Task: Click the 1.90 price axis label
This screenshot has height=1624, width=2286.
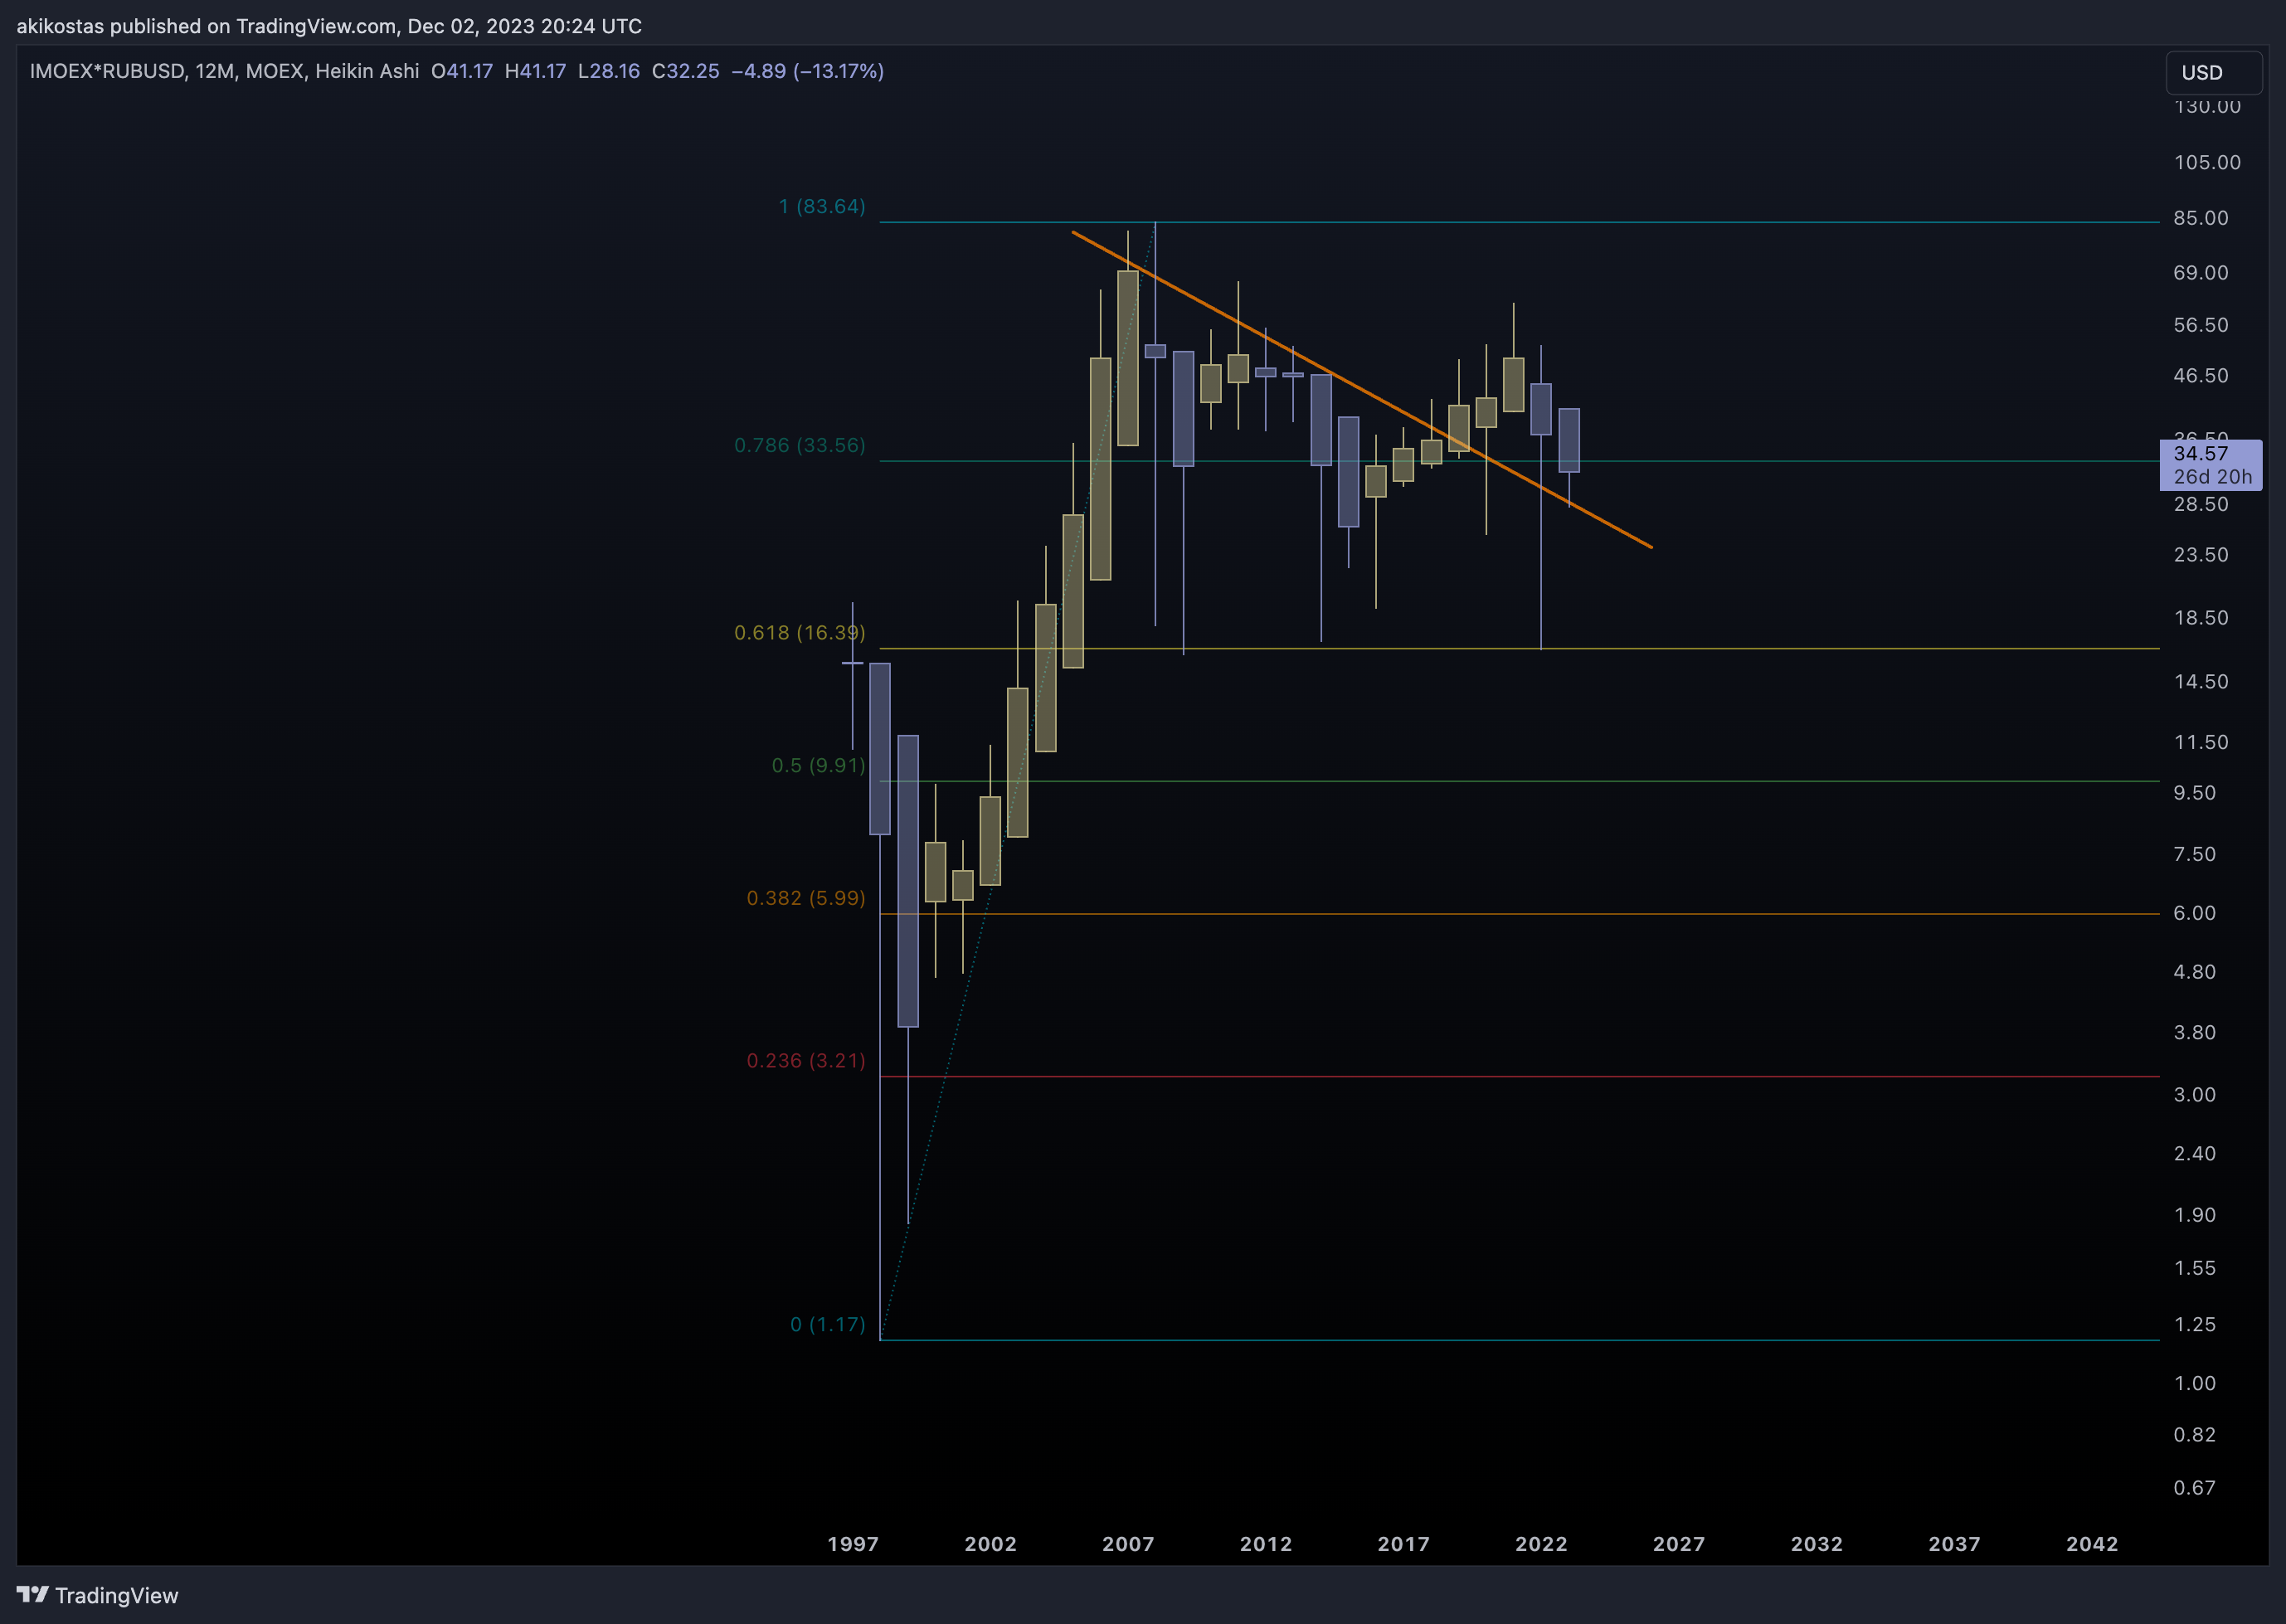Action: point(2195,1214)
